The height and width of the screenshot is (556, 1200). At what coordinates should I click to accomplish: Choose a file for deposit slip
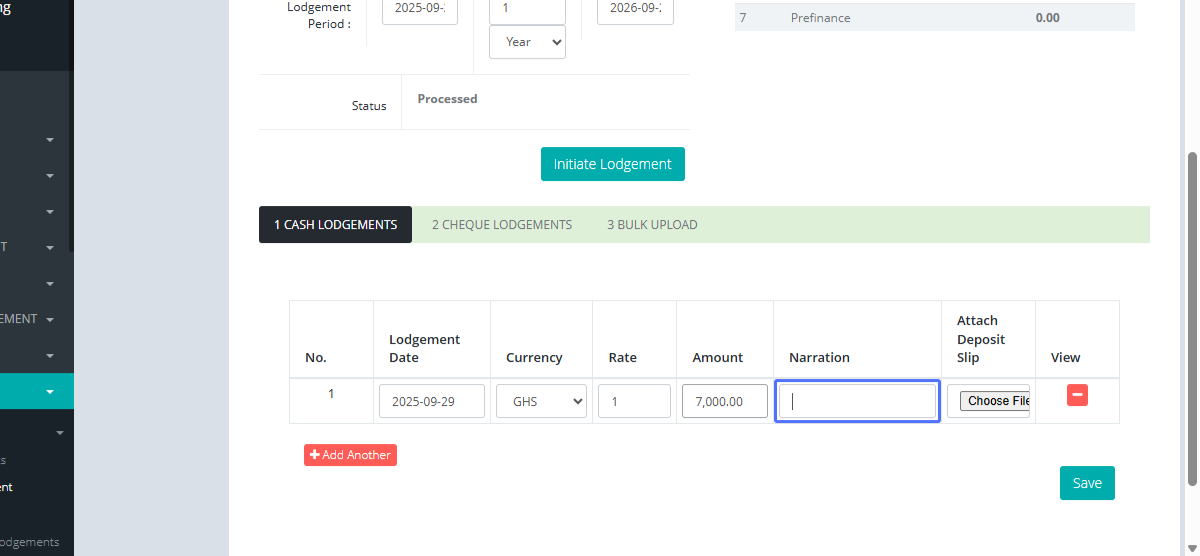pyautogui.click(x=993, y=401)
